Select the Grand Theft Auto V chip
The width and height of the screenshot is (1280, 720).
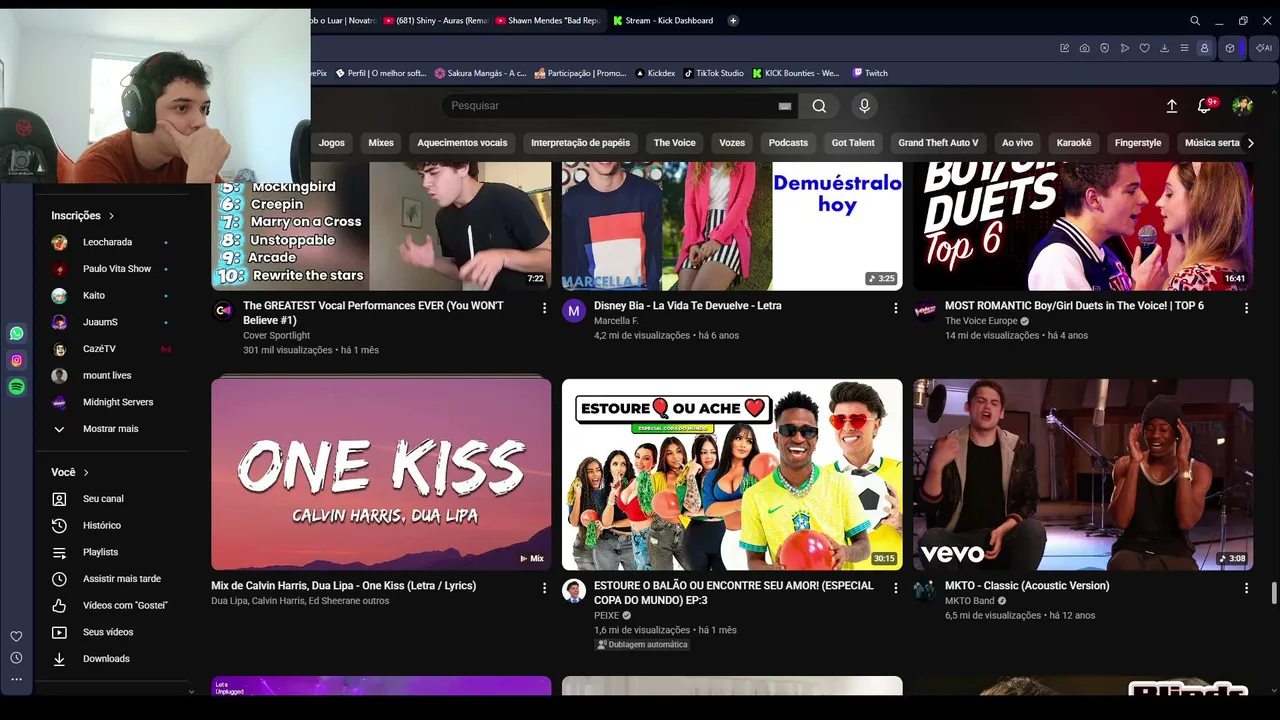coord(938,143)
